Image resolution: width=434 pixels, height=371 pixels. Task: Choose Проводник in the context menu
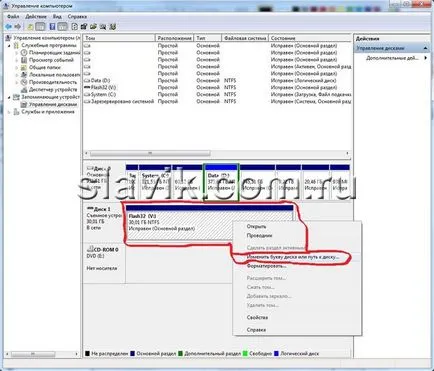point(259,236)
